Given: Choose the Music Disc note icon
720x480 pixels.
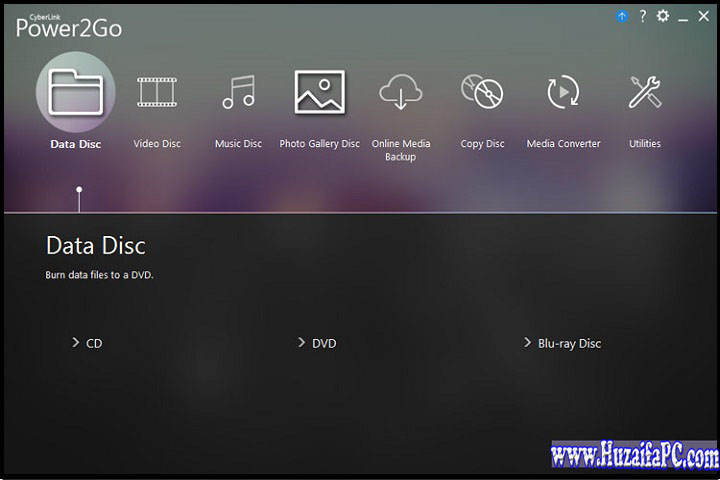Looking at the screenshot, I should tap(238, 92).
